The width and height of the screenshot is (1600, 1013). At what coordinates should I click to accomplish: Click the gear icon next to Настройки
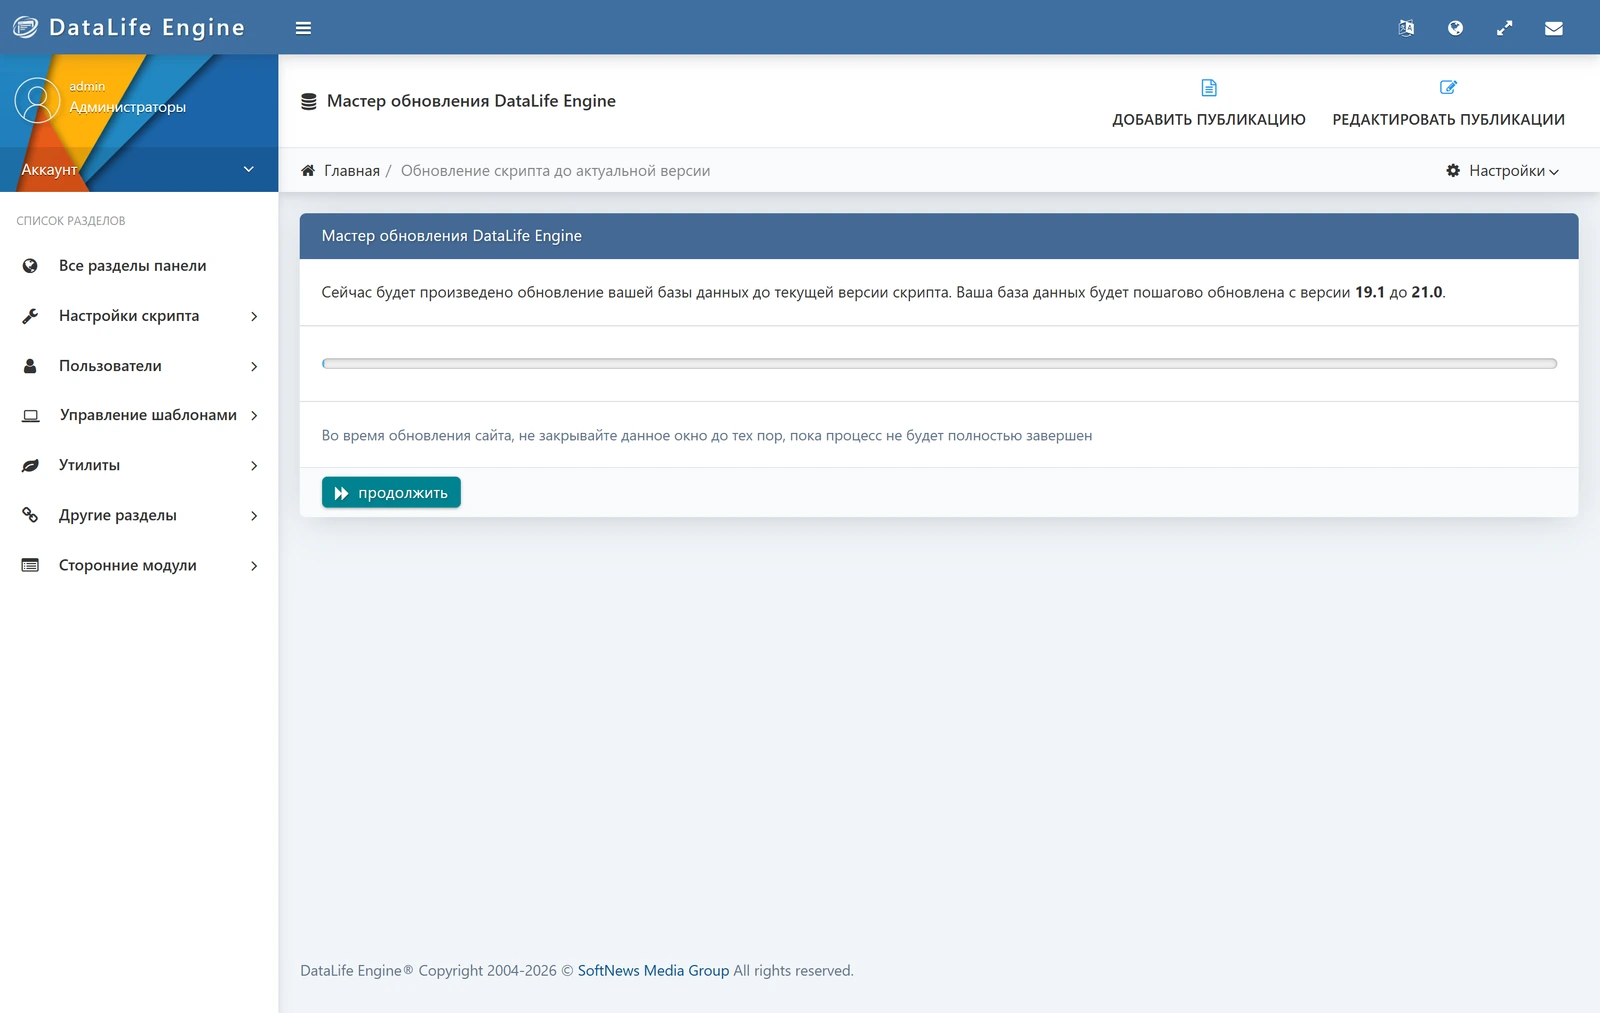pyautogui.click(x=1453, y=171)
